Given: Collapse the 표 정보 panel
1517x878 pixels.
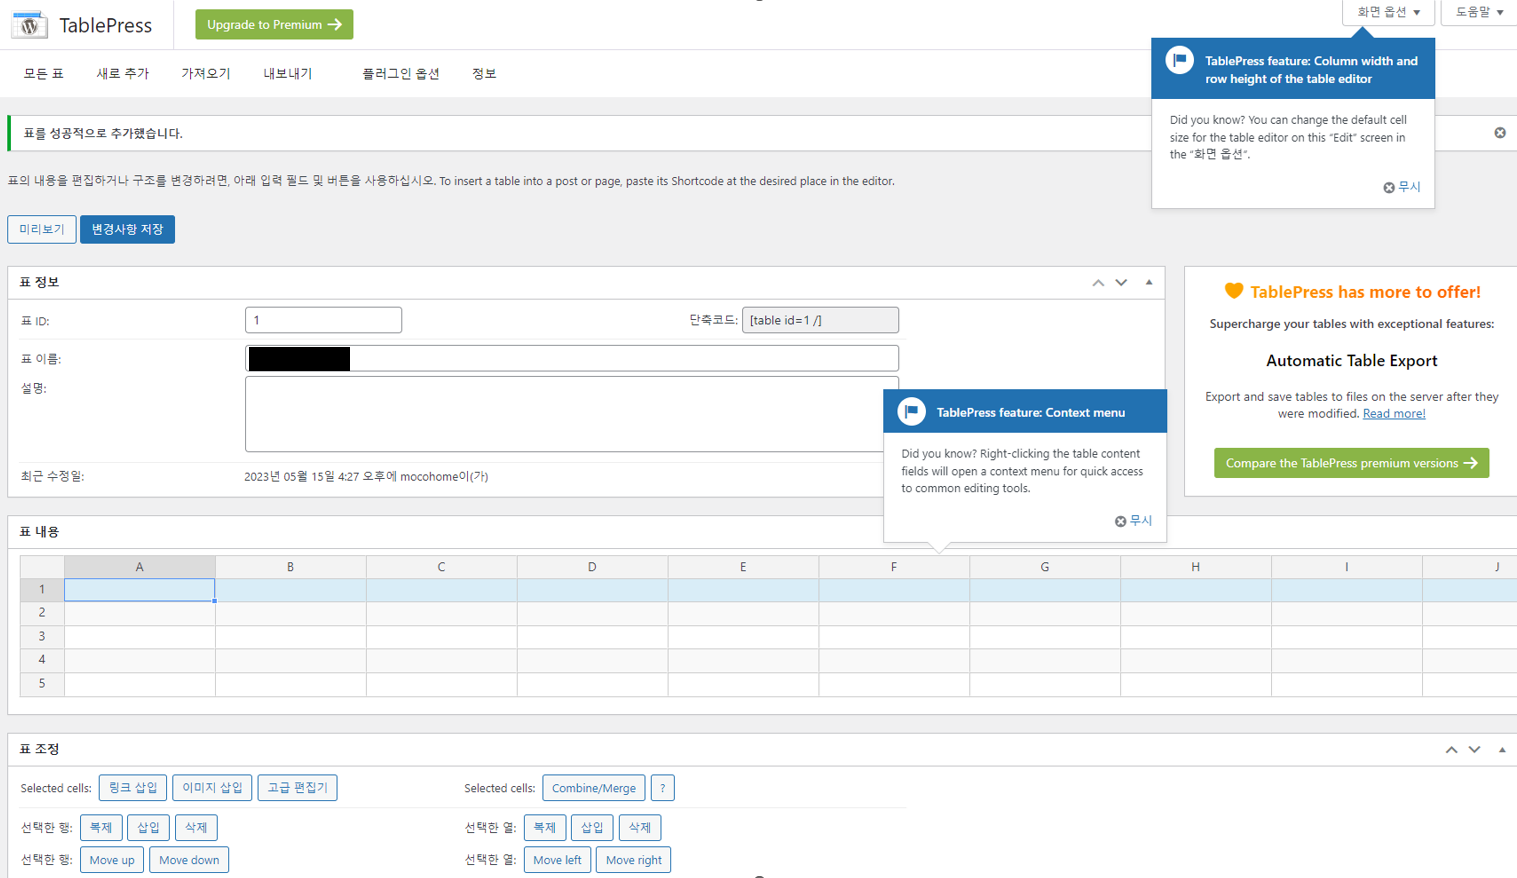Looking at the screenshot, I should (x=1149, y=283).
